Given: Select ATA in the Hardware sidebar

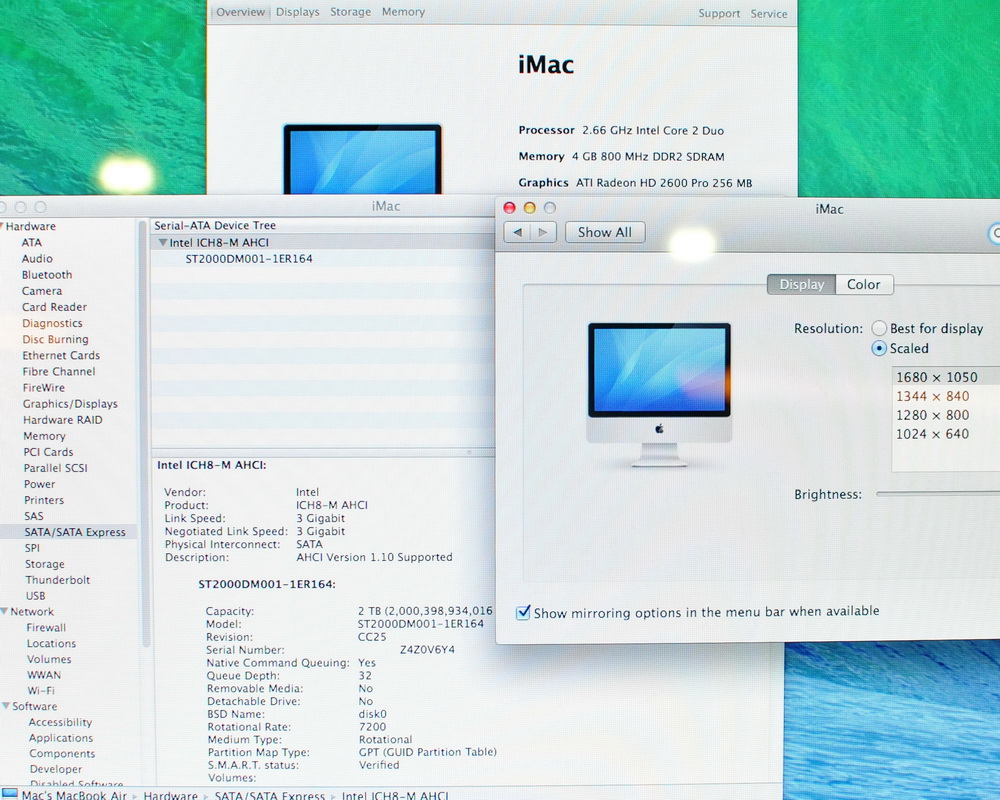Looking at the screenshot, I should coord(31,242).
